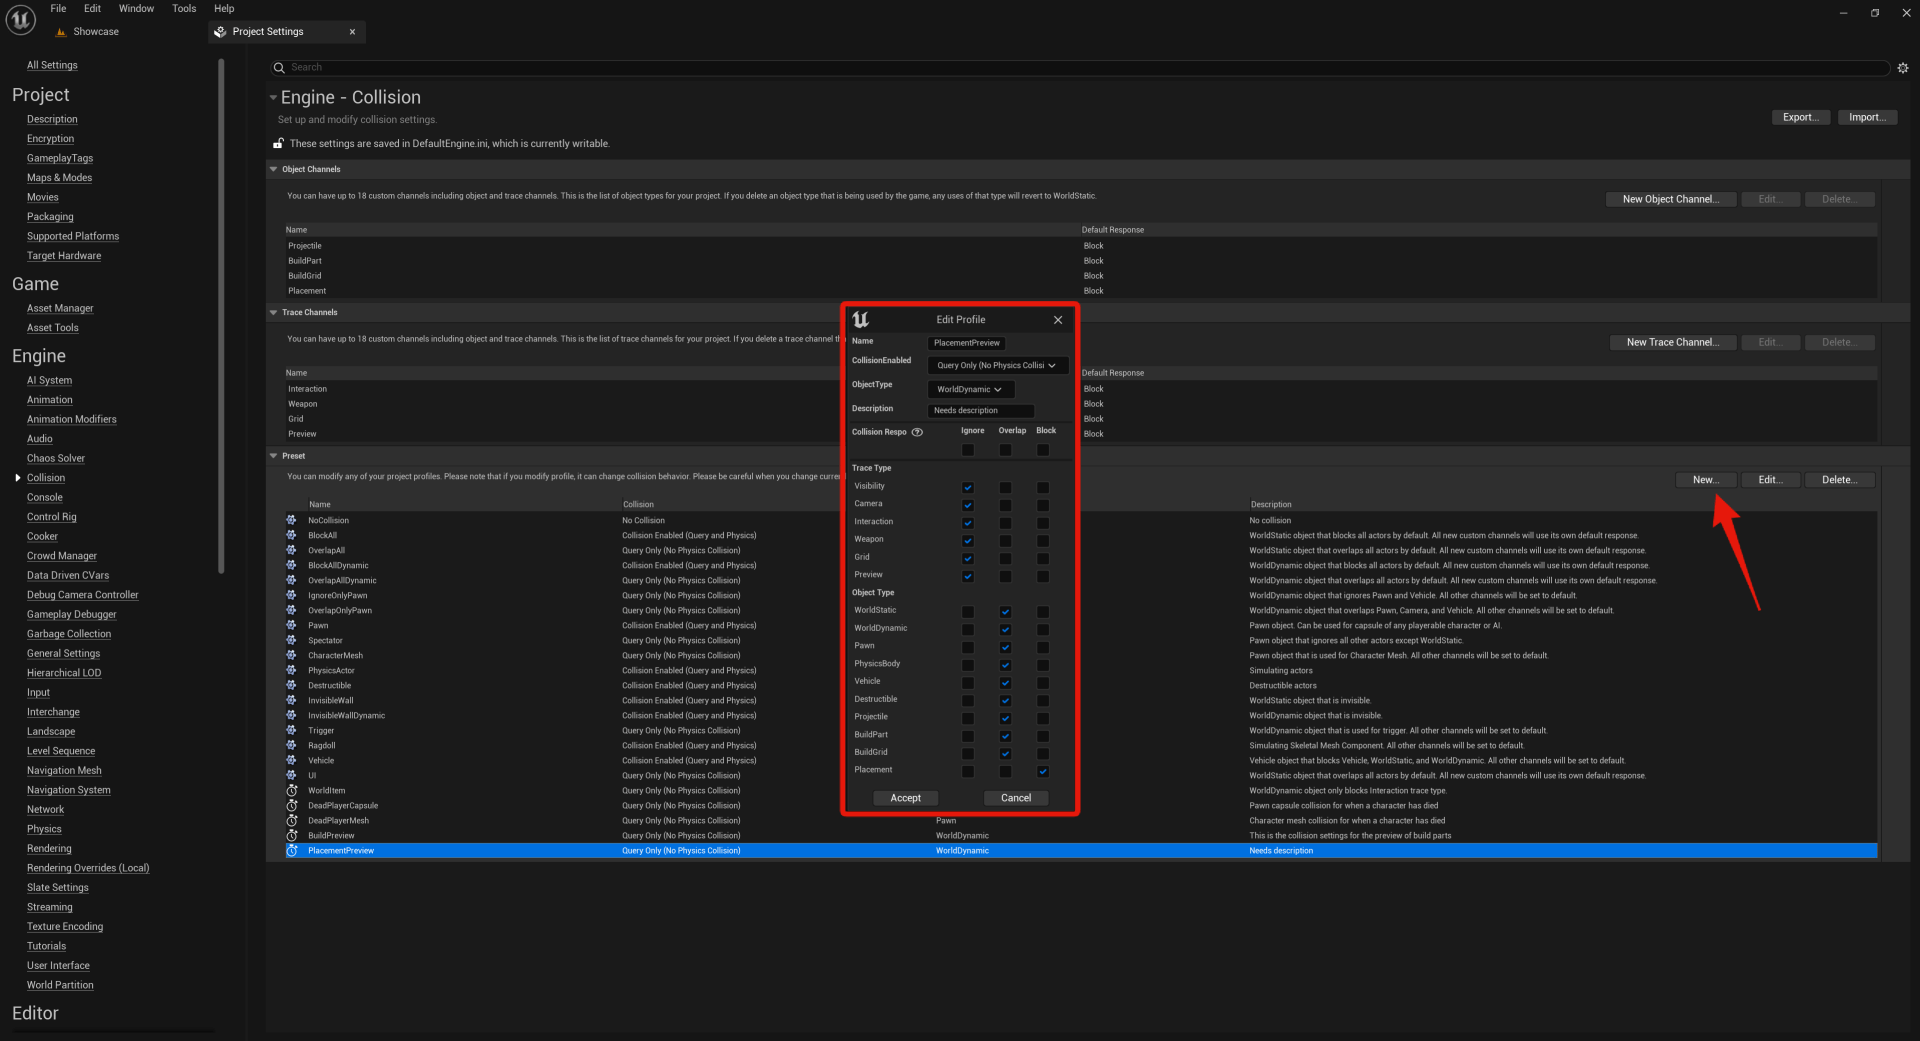Open the ObjectType WorldDynamic dropdown

pyautogui.click(x=970, y=390)
